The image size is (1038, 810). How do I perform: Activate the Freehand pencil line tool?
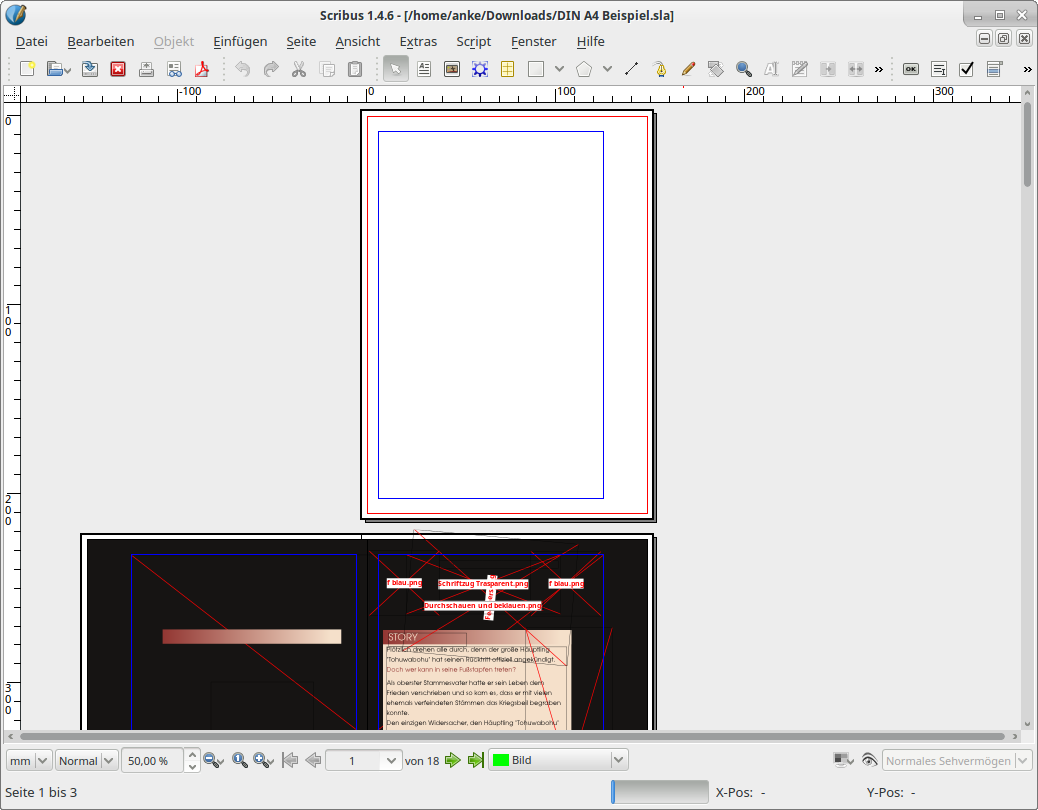(688, 69)
